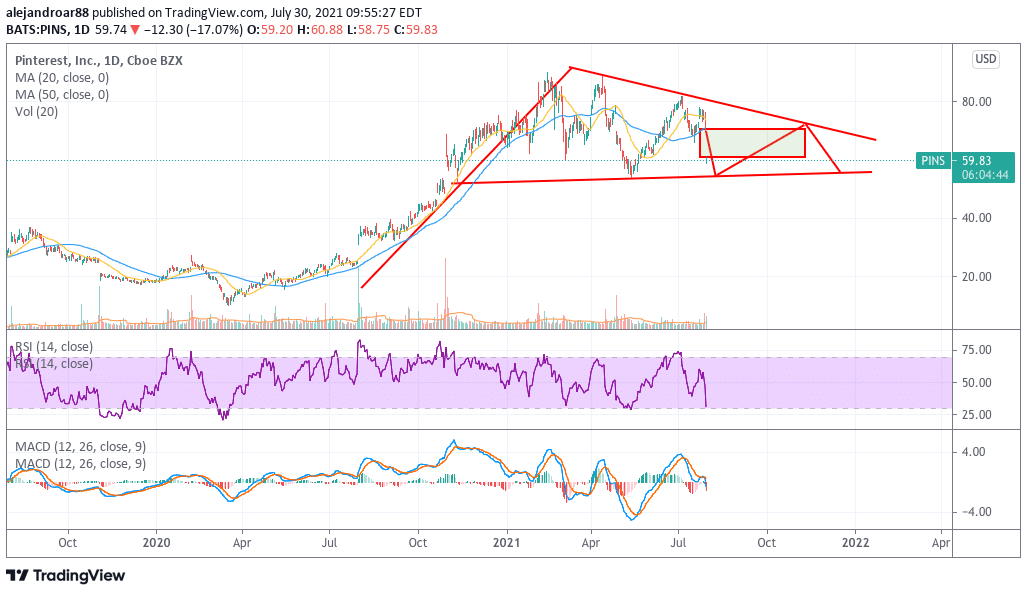
Task: Click the C:59.83 close value
Action: 416,30
